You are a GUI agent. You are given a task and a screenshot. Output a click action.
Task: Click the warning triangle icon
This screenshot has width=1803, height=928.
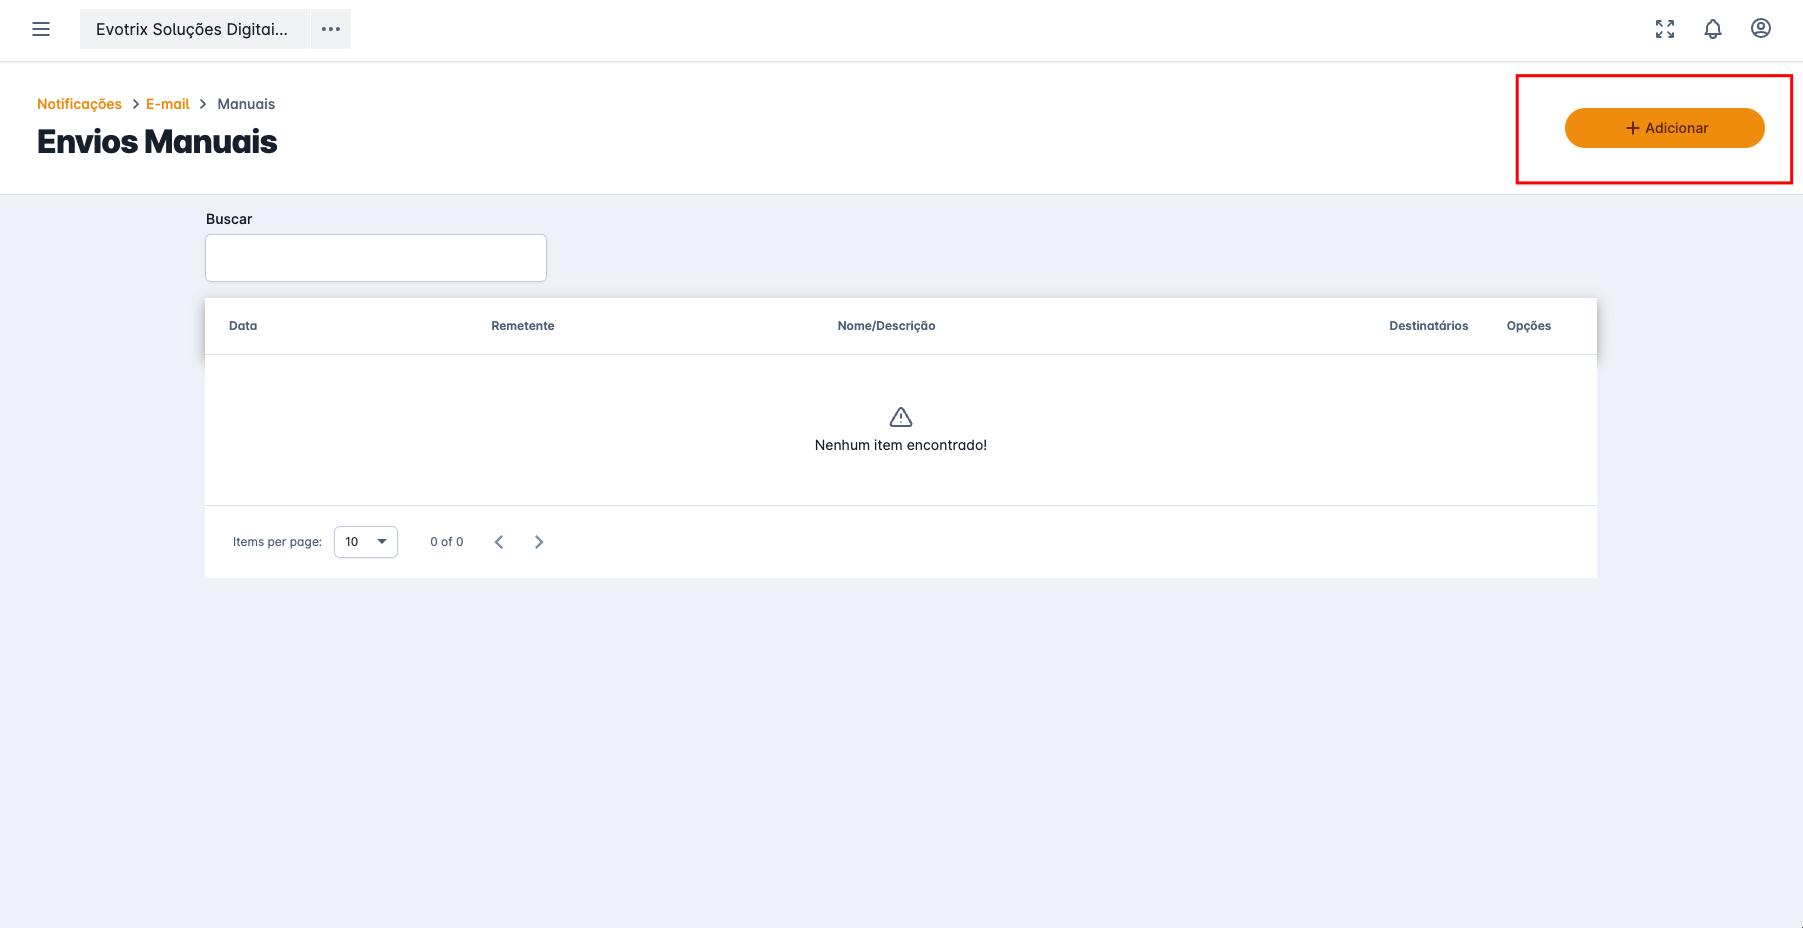coord(900,417)
